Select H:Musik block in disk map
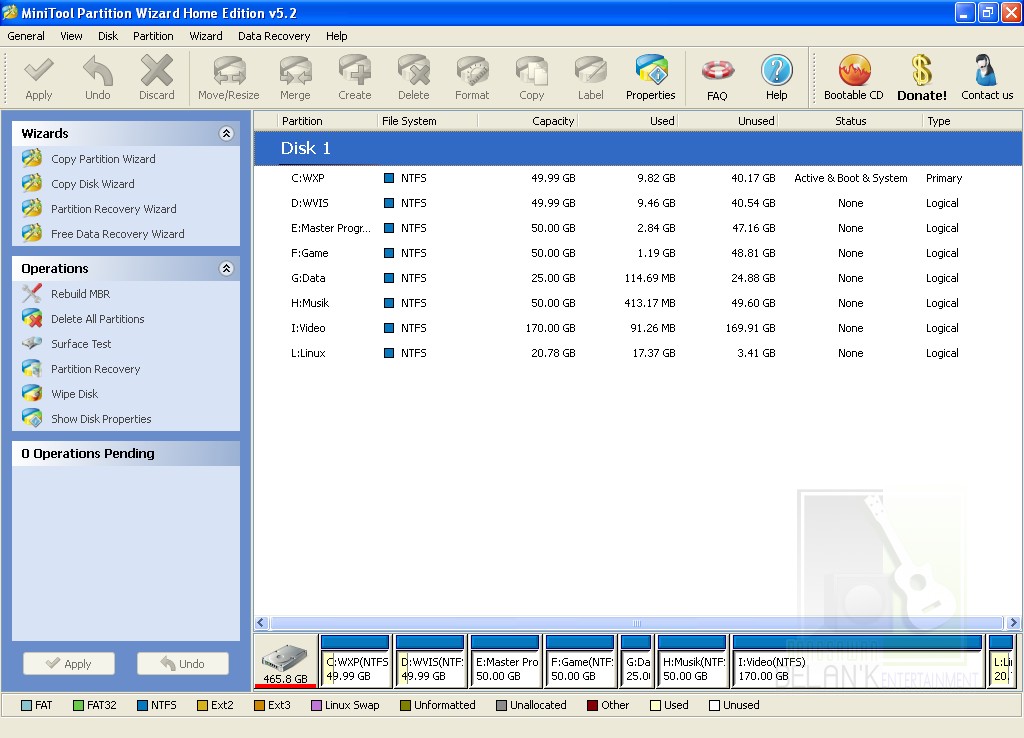 point(692,661)
